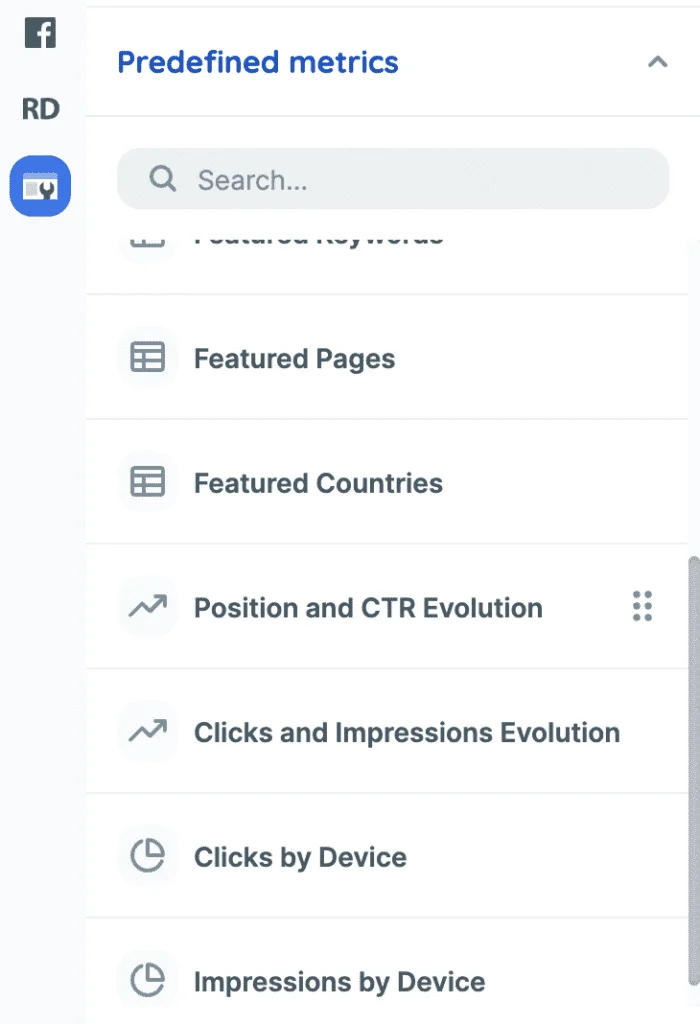
Task: Click Clicks and Impressions Evolution trend icon
Action: (148, 732)
